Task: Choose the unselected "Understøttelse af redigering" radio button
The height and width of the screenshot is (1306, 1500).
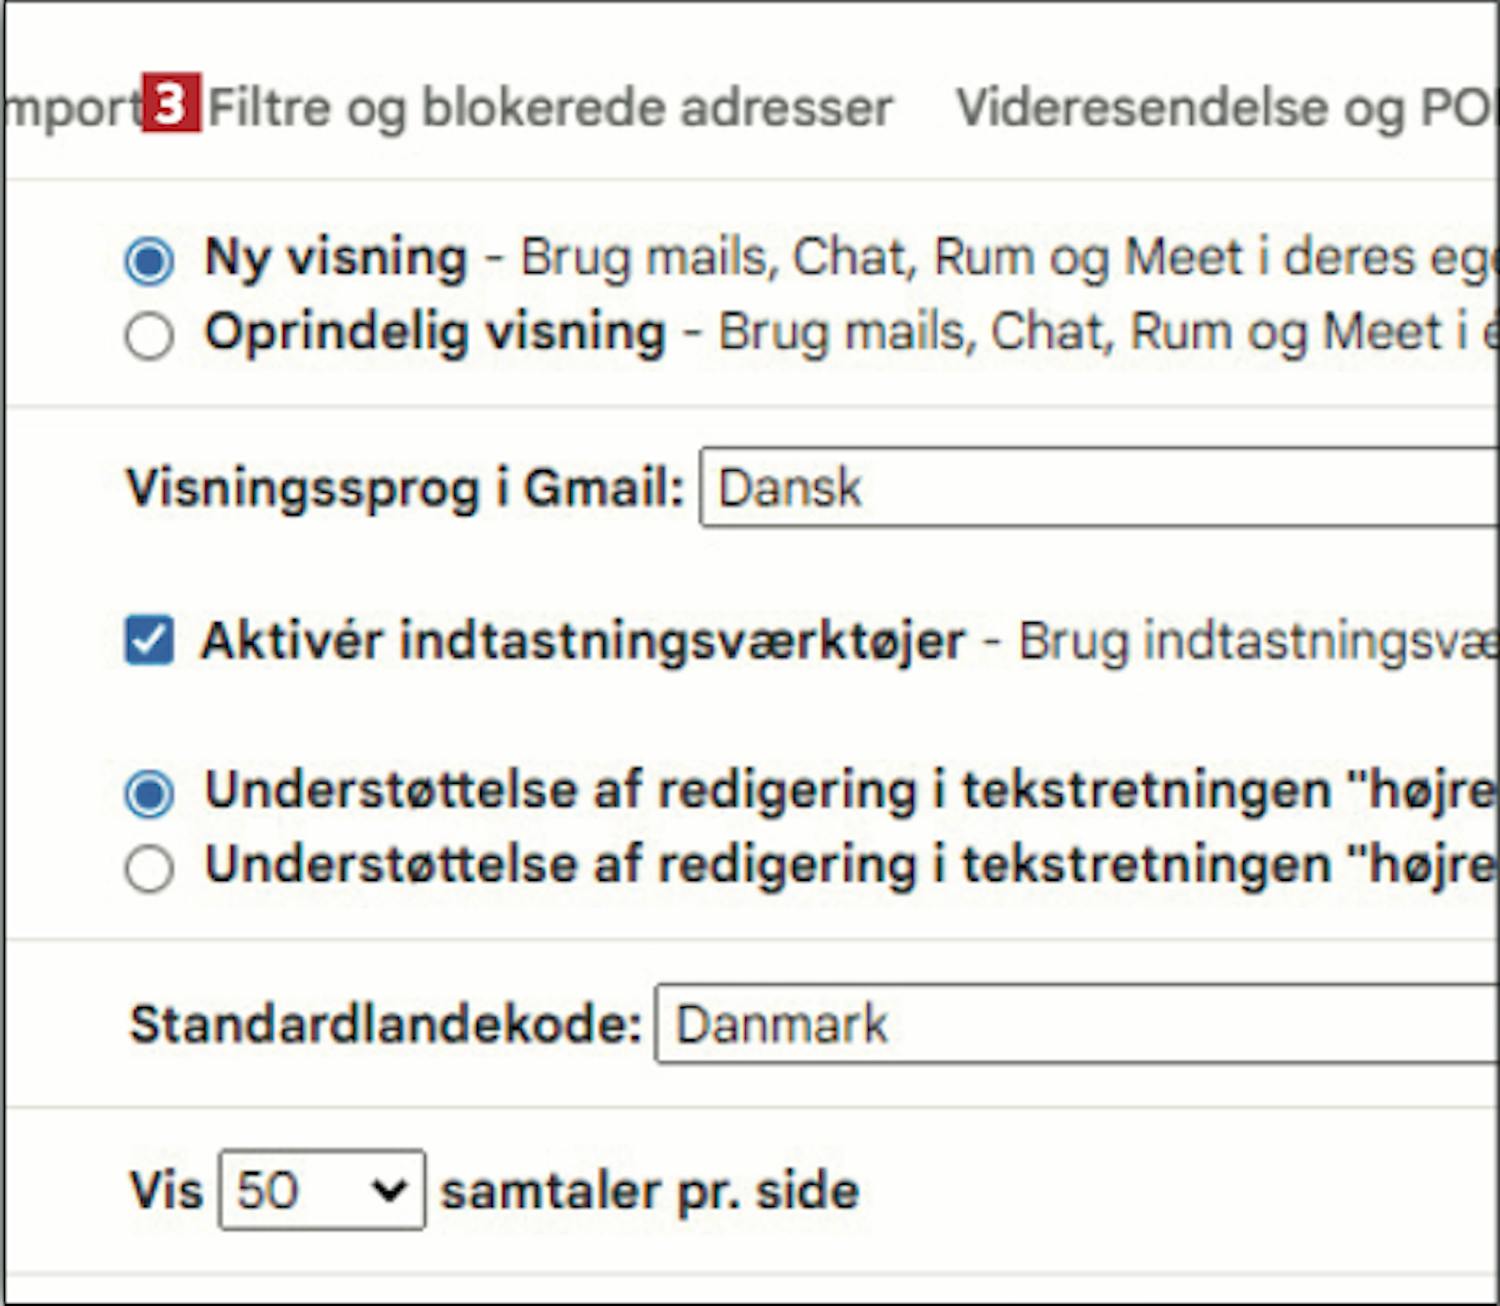Action: coord(149,868)
